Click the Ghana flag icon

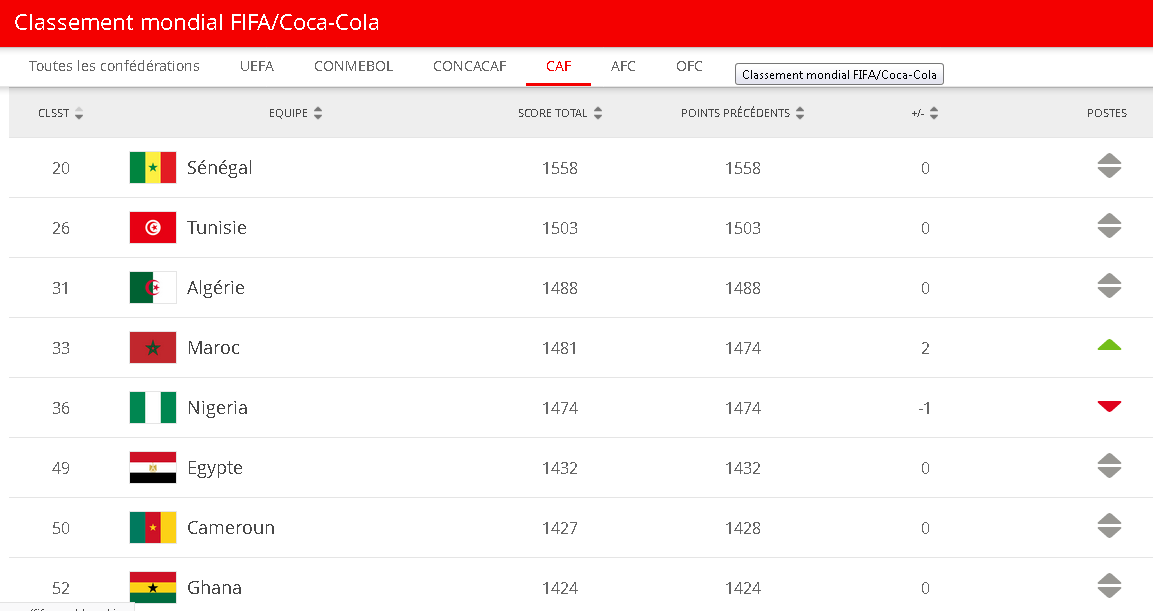[x=153, y=587]
